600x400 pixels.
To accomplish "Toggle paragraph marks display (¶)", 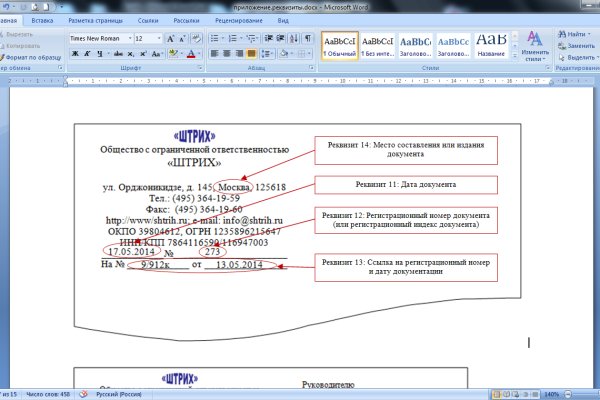I will point(307,38).
